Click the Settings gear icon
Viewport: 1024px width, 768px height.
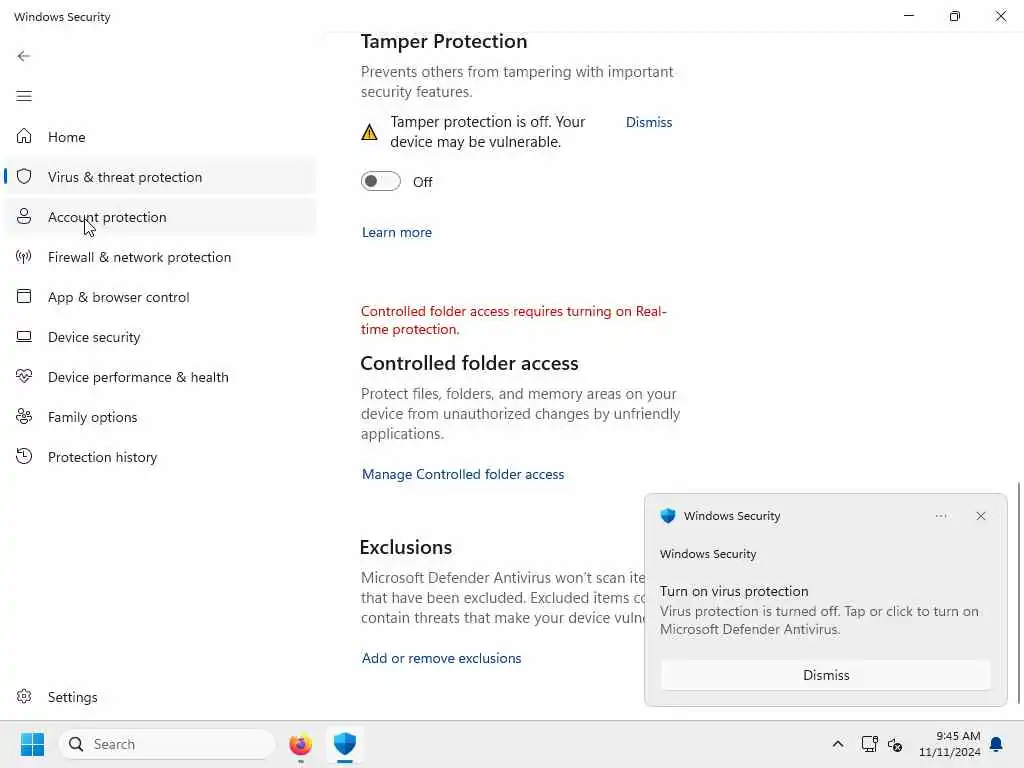[24, 696]
